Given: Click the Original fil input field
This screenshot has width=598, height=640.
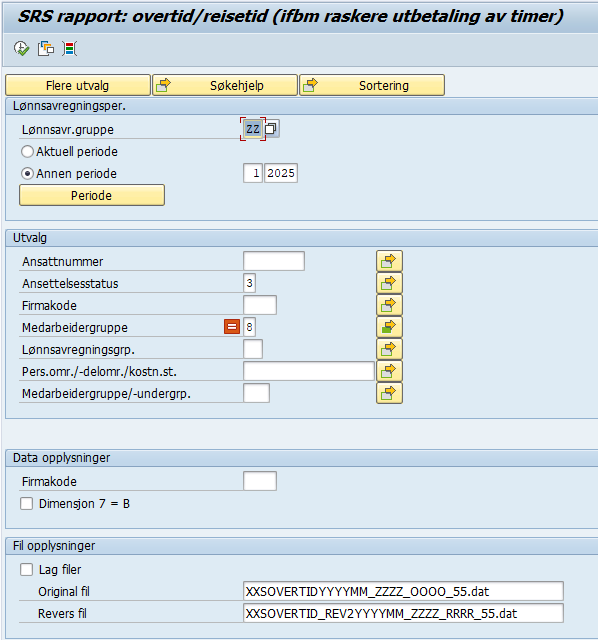Looking at the screenshot, I should tap(403, 591).
